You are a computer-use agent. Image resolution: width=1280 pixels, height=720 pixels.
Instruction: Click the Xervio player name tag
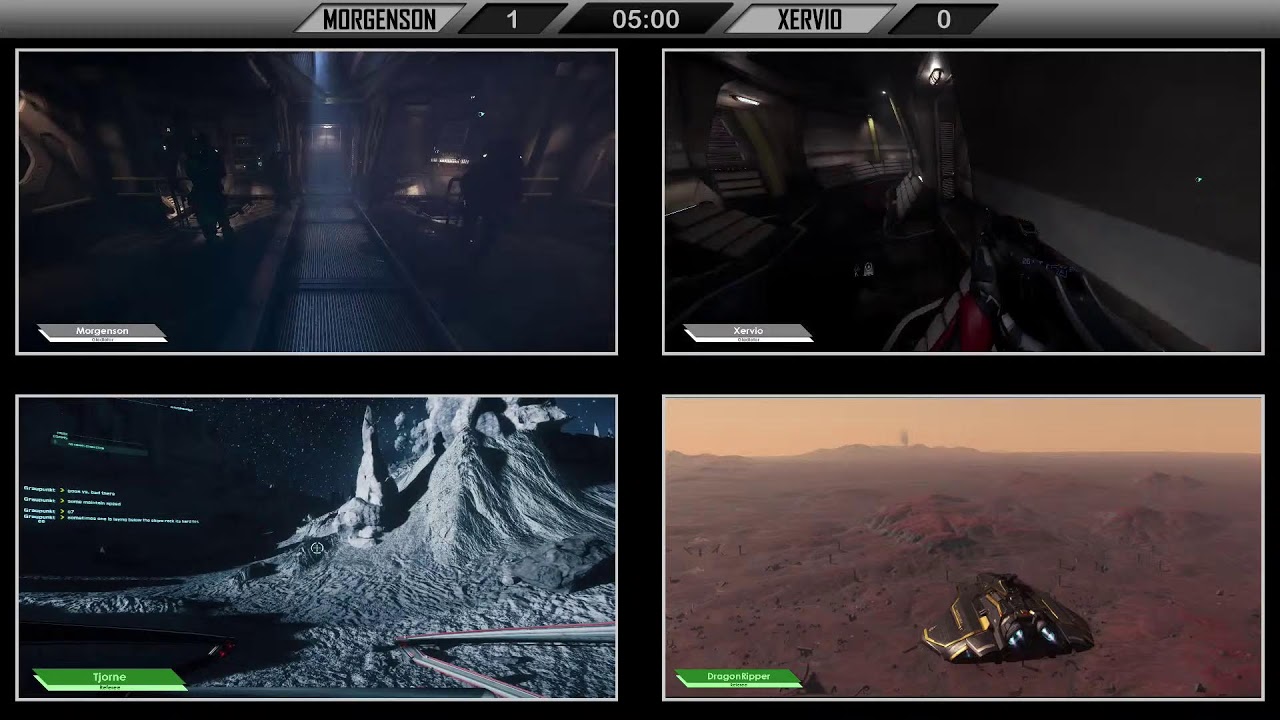click(x=748, y=332)
